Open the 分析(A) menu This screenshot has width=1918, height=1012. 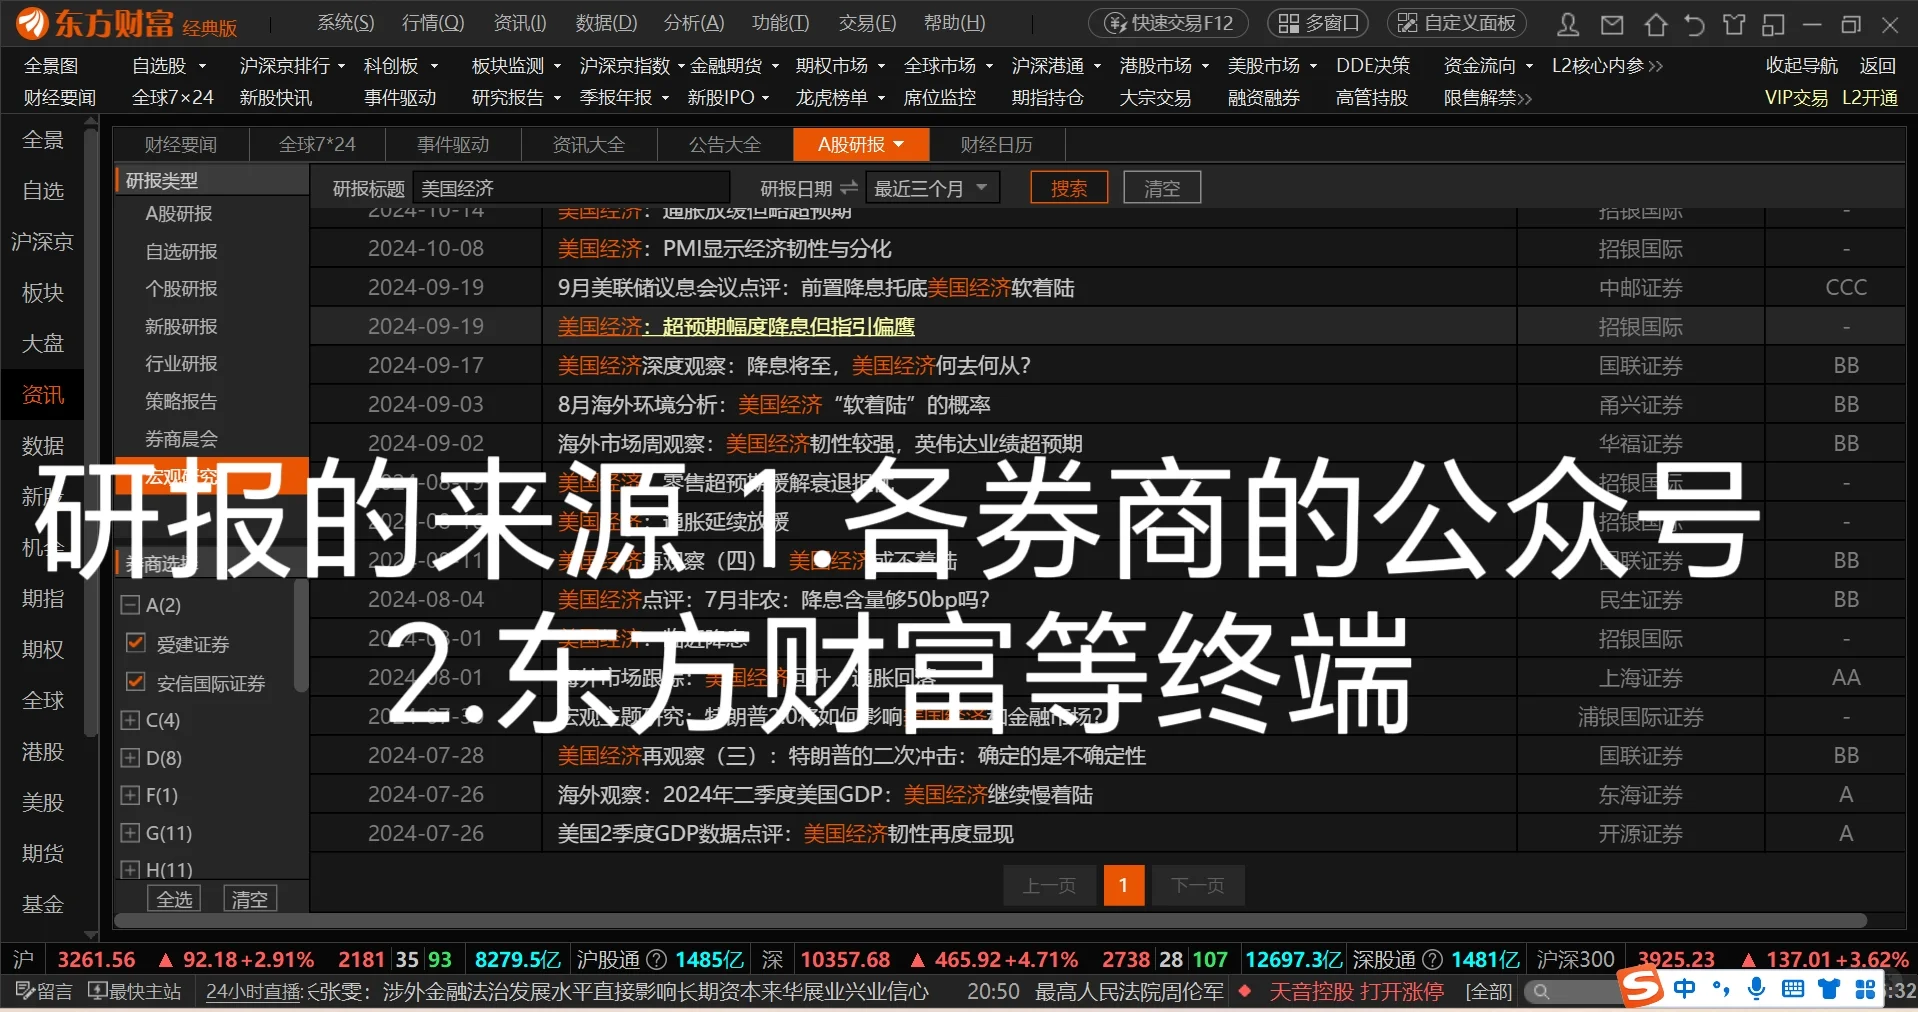pos(694,23)
